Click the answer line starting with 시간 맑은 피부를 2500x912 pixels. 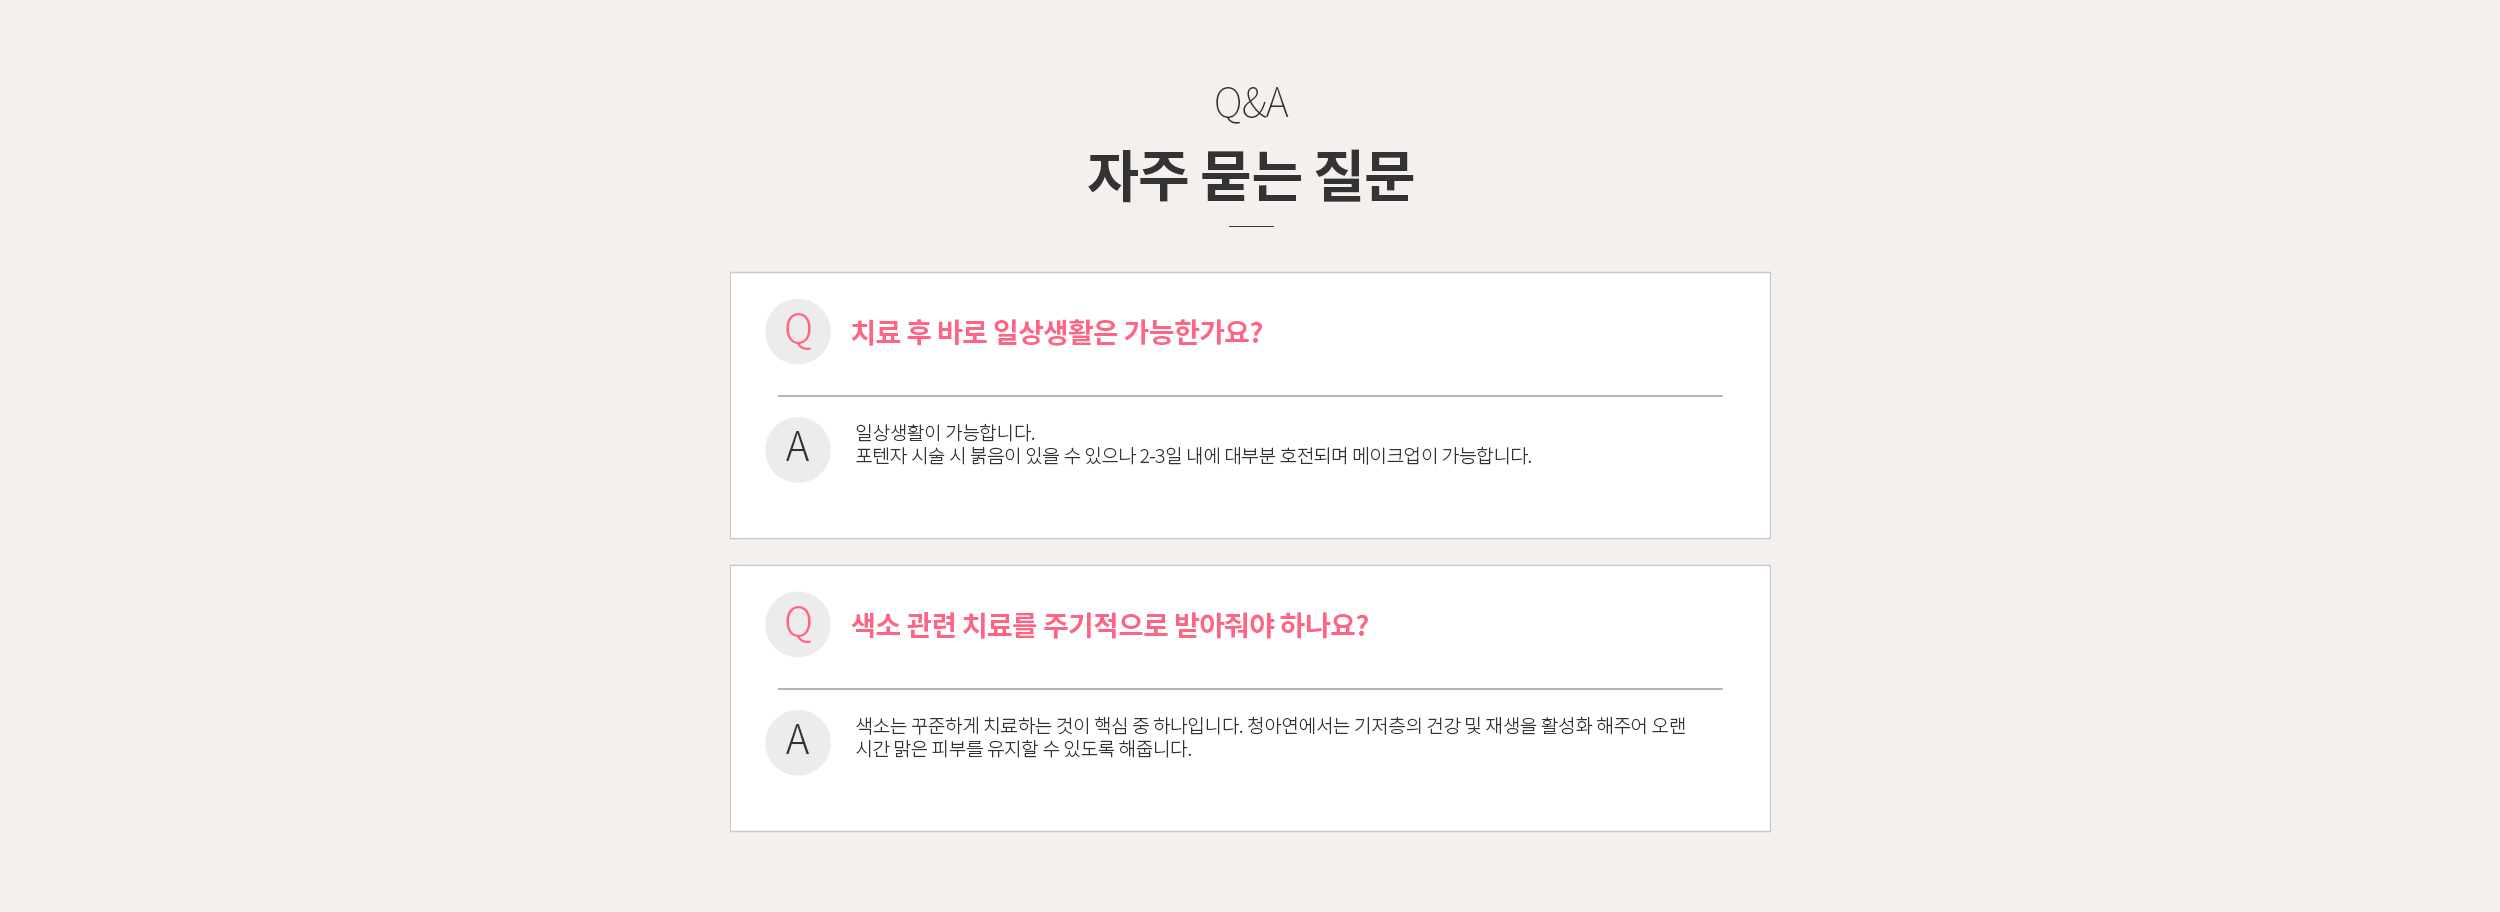[1023, 749]
